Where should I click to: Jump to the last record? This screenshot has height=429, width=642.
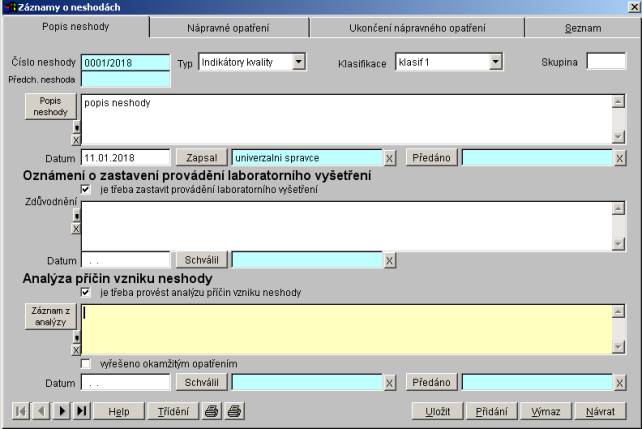tap(81, 410)
